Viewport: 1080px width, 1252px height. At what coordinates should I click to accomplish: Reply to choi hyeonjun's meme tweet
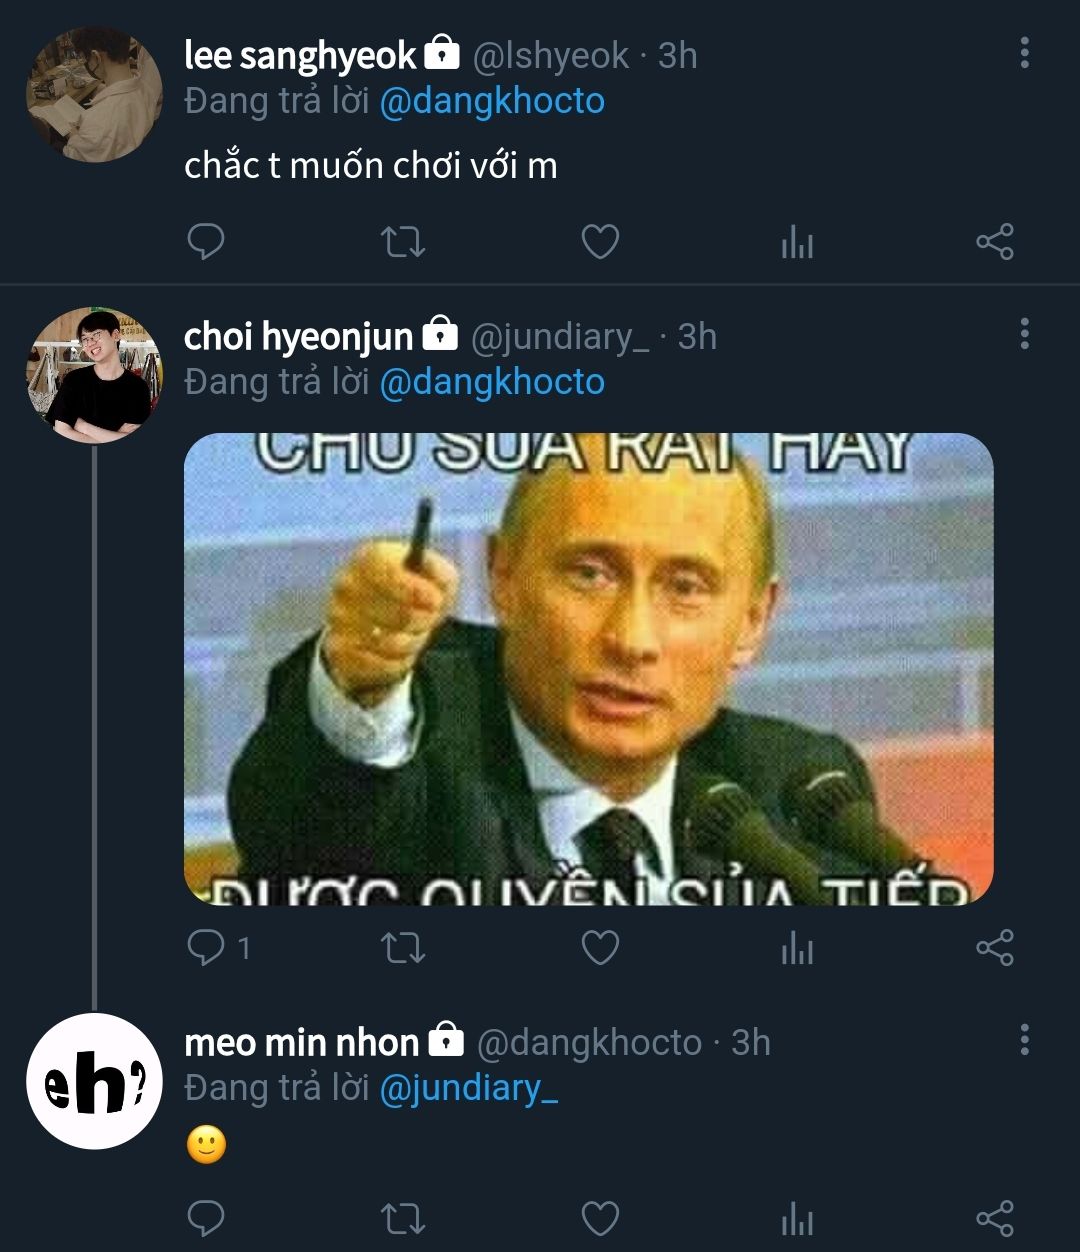coord(206,947)
